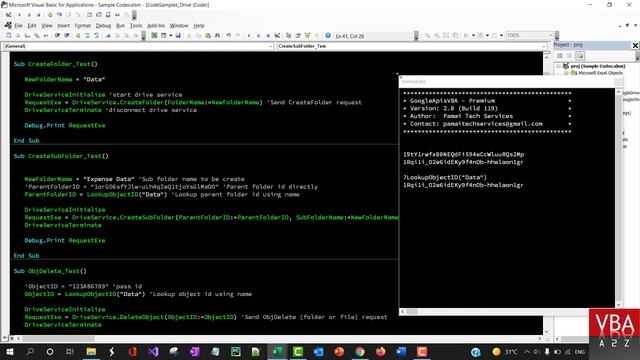Click the Undo icon in Standard toolbar
This screenshot has height=360, width=640.
[x=229, y=36]
